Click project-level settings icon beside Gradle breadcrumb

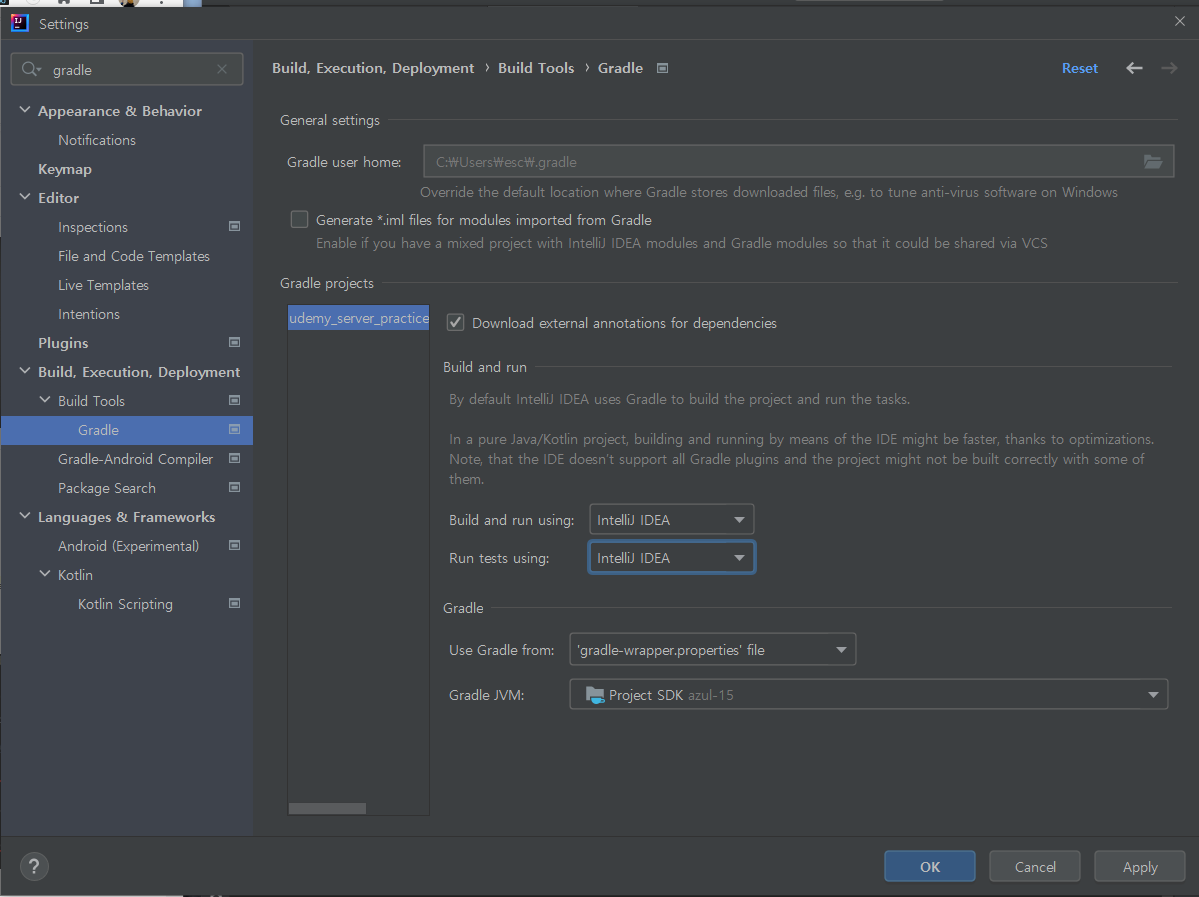[x=662, y=68]
